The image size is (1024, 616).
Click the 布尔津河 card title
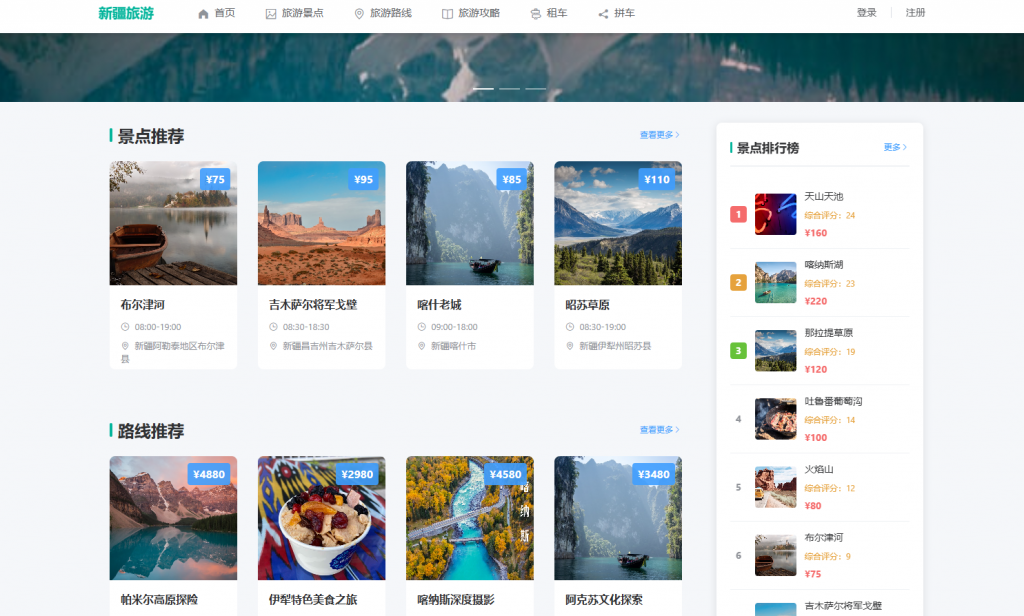coord(142,304)
